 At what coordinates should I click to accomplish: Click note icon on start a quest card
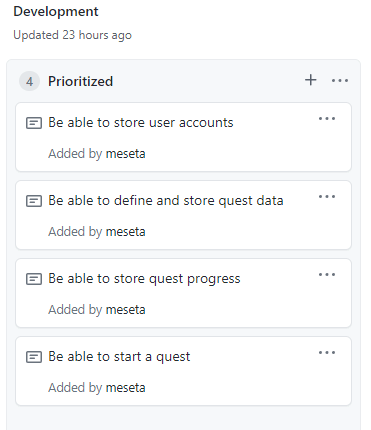(34, 357)
